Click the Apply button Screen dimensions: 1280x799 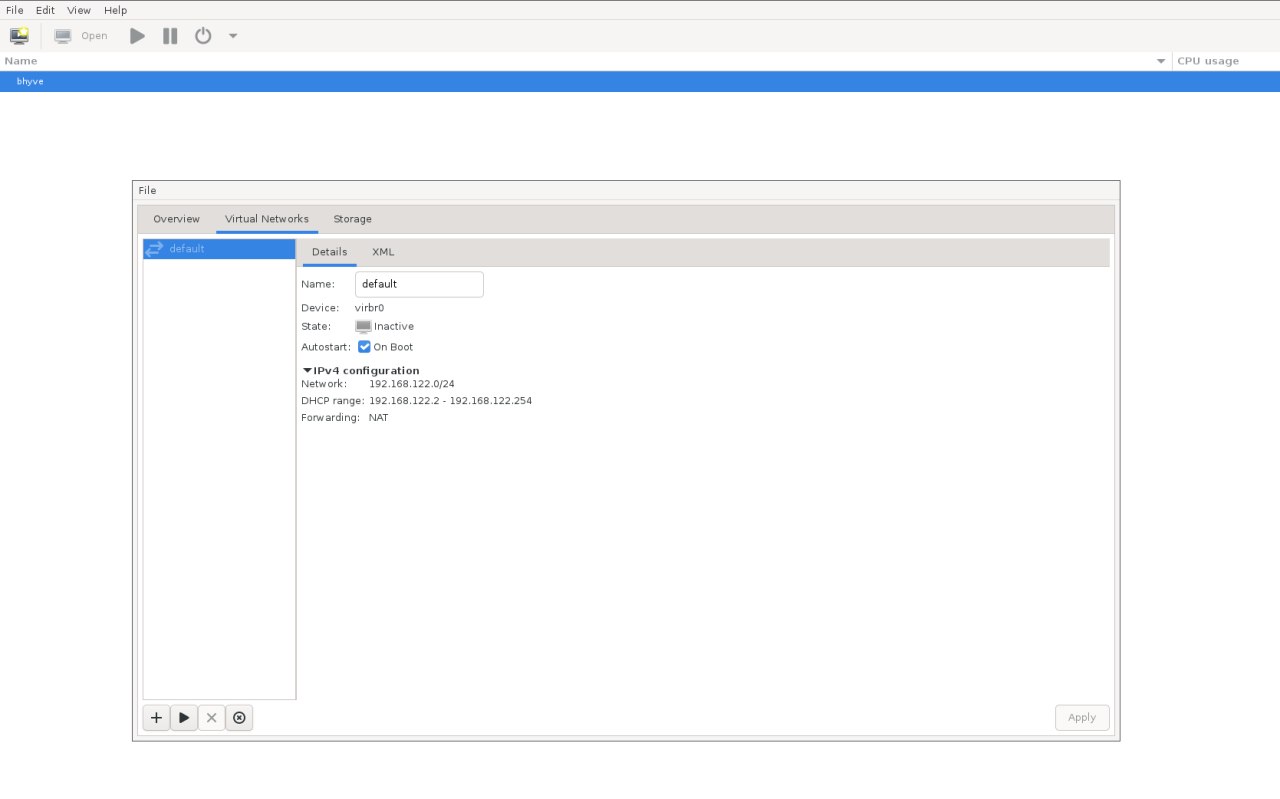click(x=1081, y=718)
